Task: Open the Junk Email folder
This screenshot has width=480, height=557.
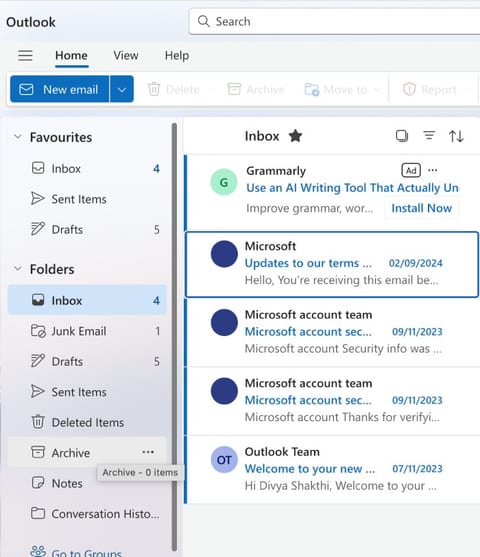Action: click(x=87, y=331)
